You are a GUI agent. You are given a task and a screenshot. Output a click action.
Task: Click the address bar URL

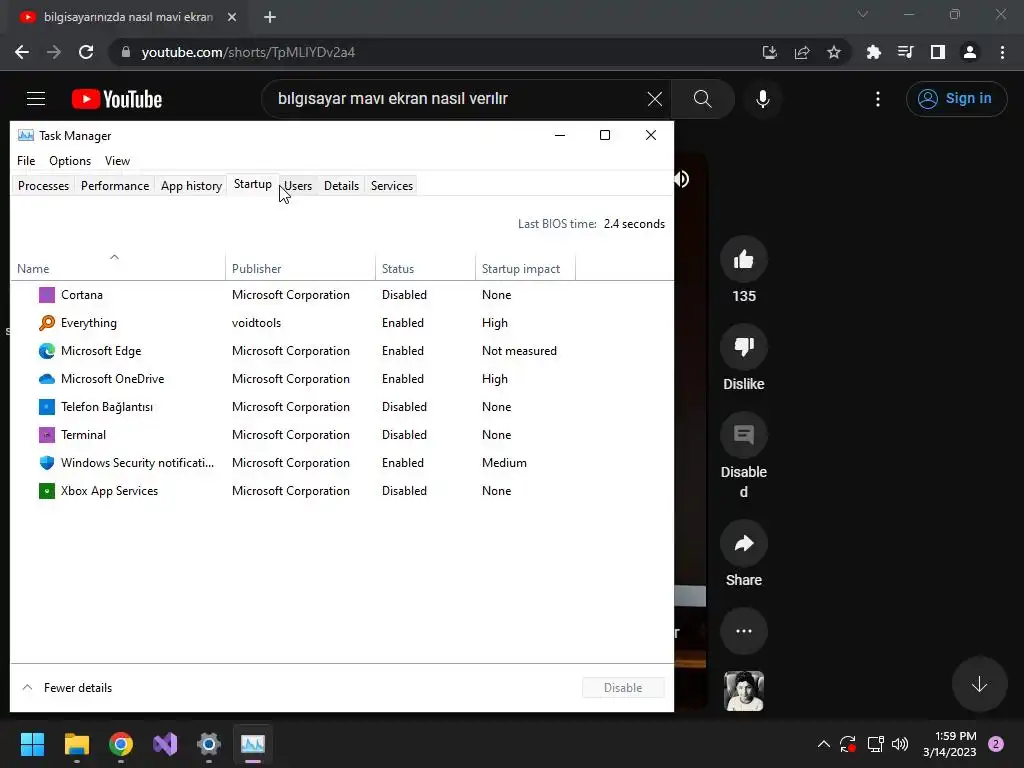tap(248, 52)
